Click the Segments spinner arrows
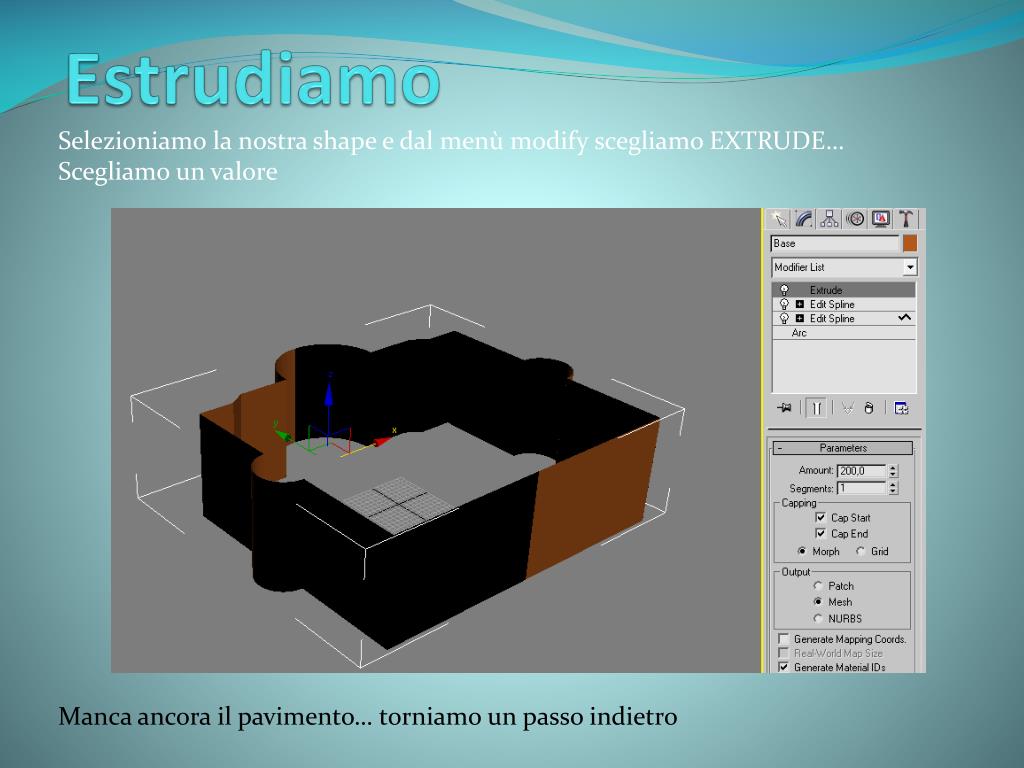1024x768 pixels. pos(893,488)
